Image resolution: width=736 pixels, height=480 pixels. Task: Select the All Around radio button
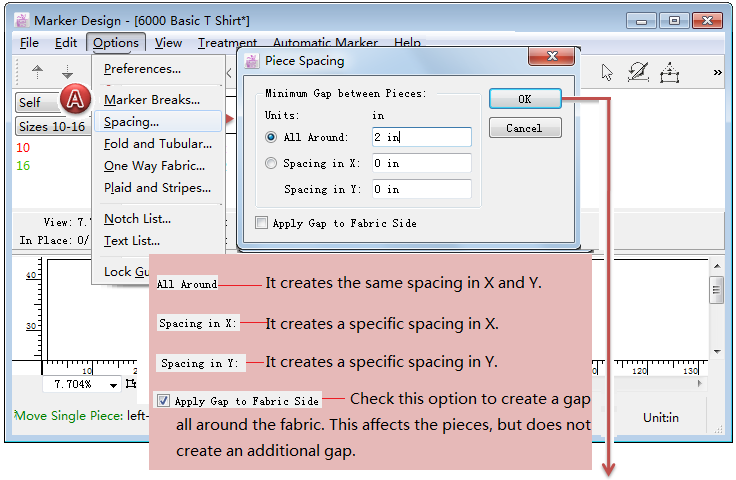point(272,137)
